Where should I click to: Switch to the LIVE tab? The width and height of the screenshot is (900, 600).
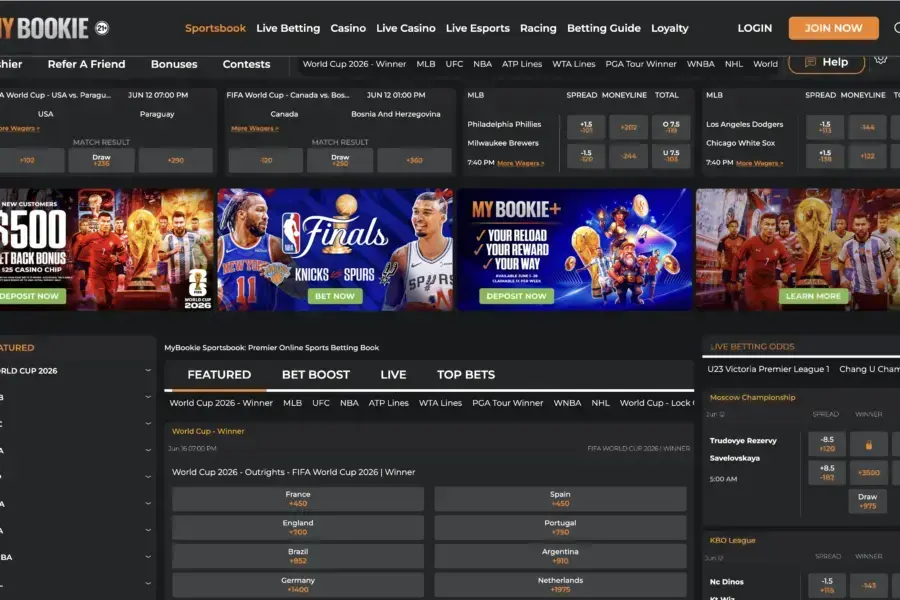tap(393, 375)
